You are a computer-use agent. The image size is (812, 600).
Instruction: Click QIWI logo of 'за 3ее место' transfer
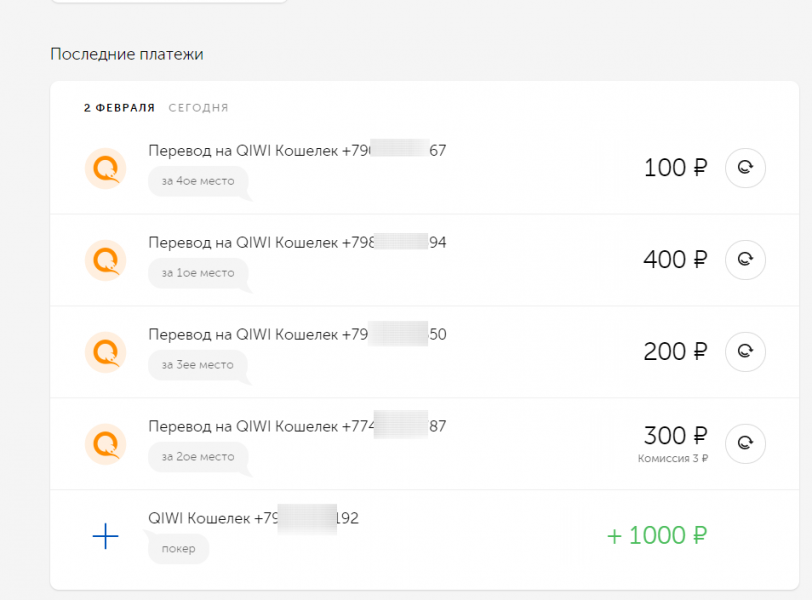click(x=105, y=352)
